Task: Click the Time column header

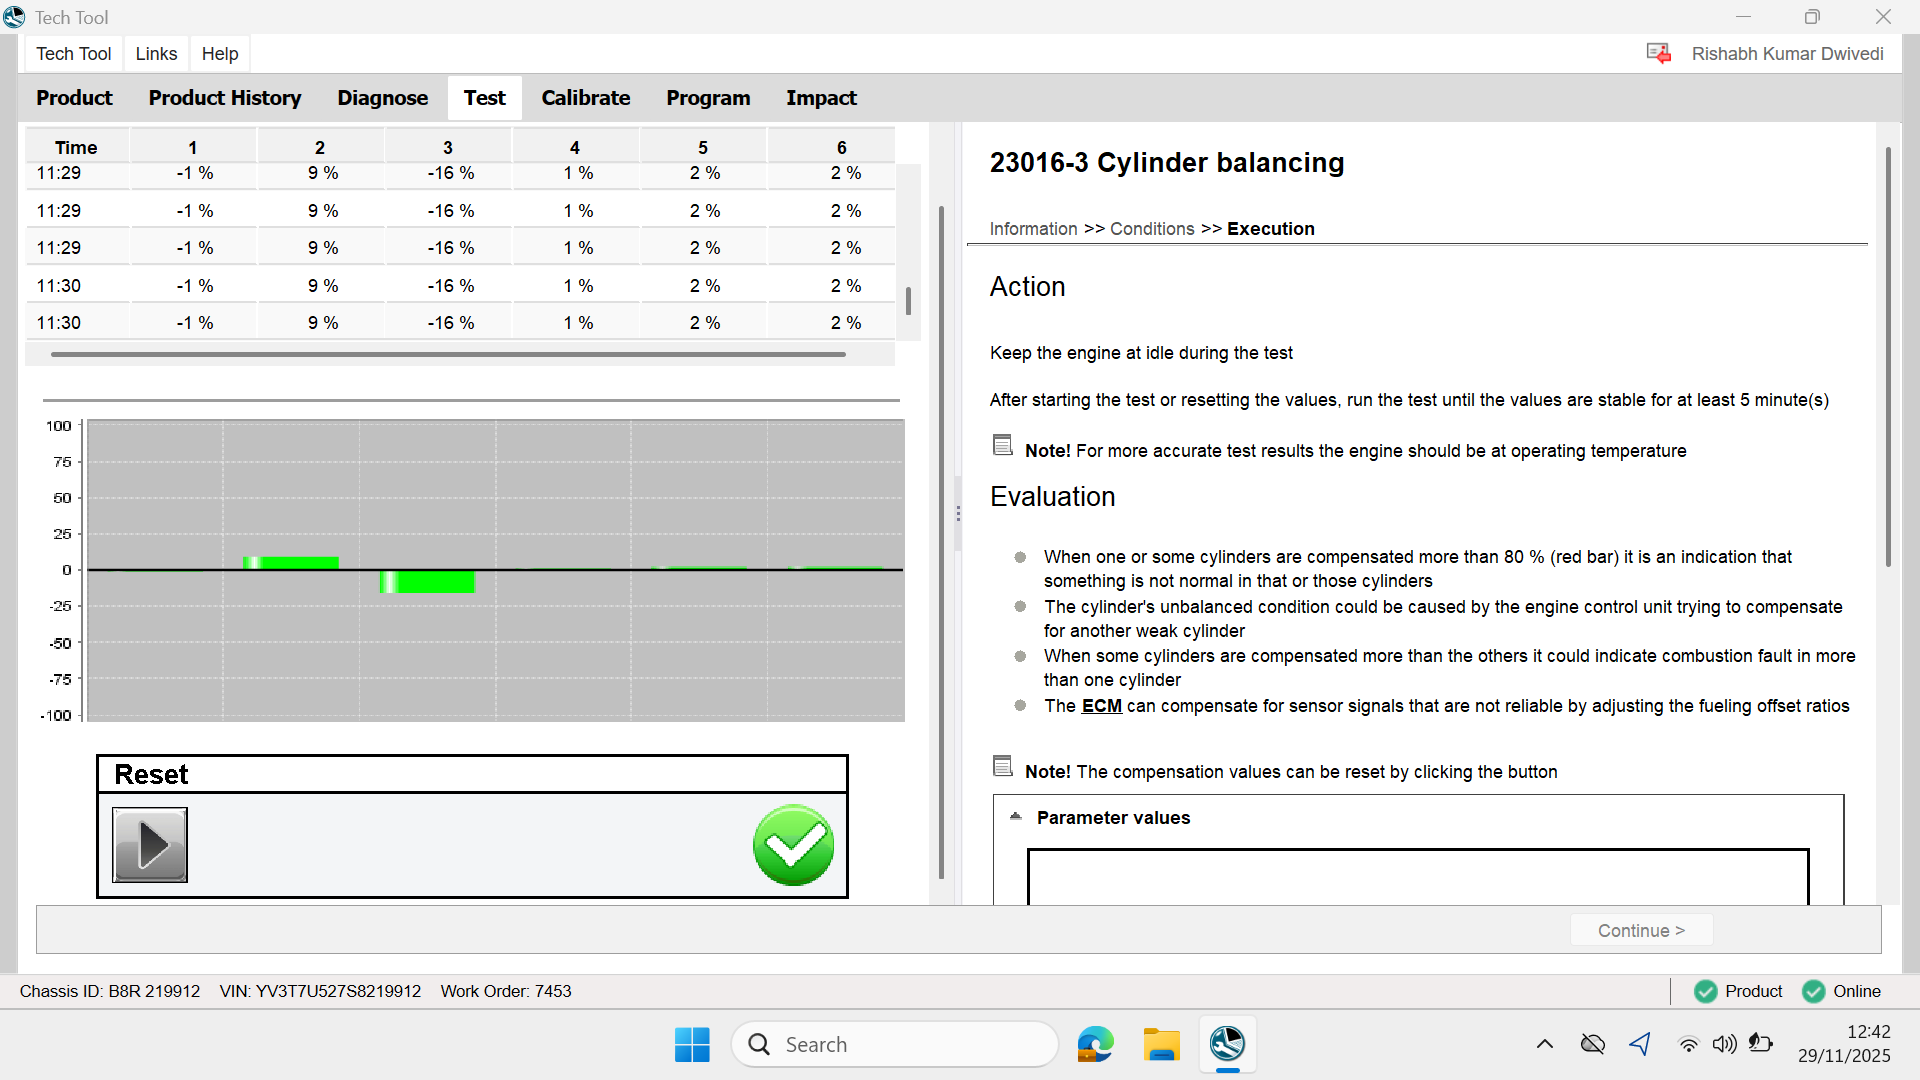Action: coord(76,147)
